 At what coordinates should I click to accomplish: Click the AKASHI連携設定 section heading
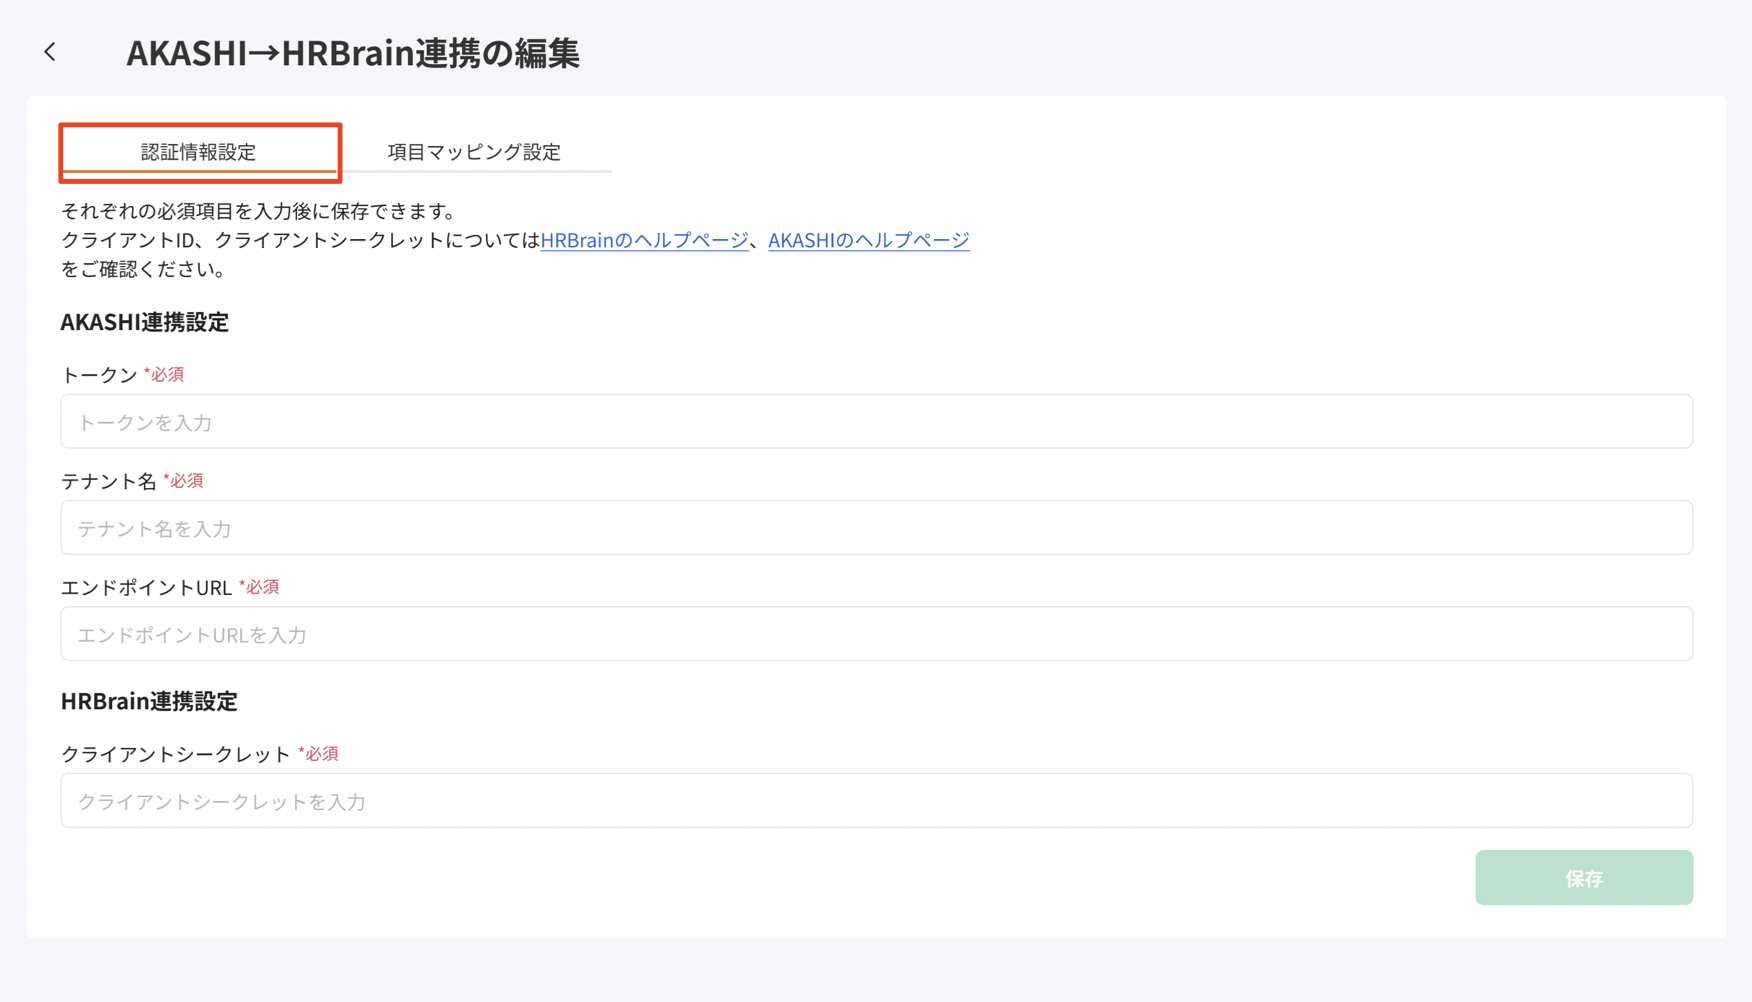pos(145,322)
